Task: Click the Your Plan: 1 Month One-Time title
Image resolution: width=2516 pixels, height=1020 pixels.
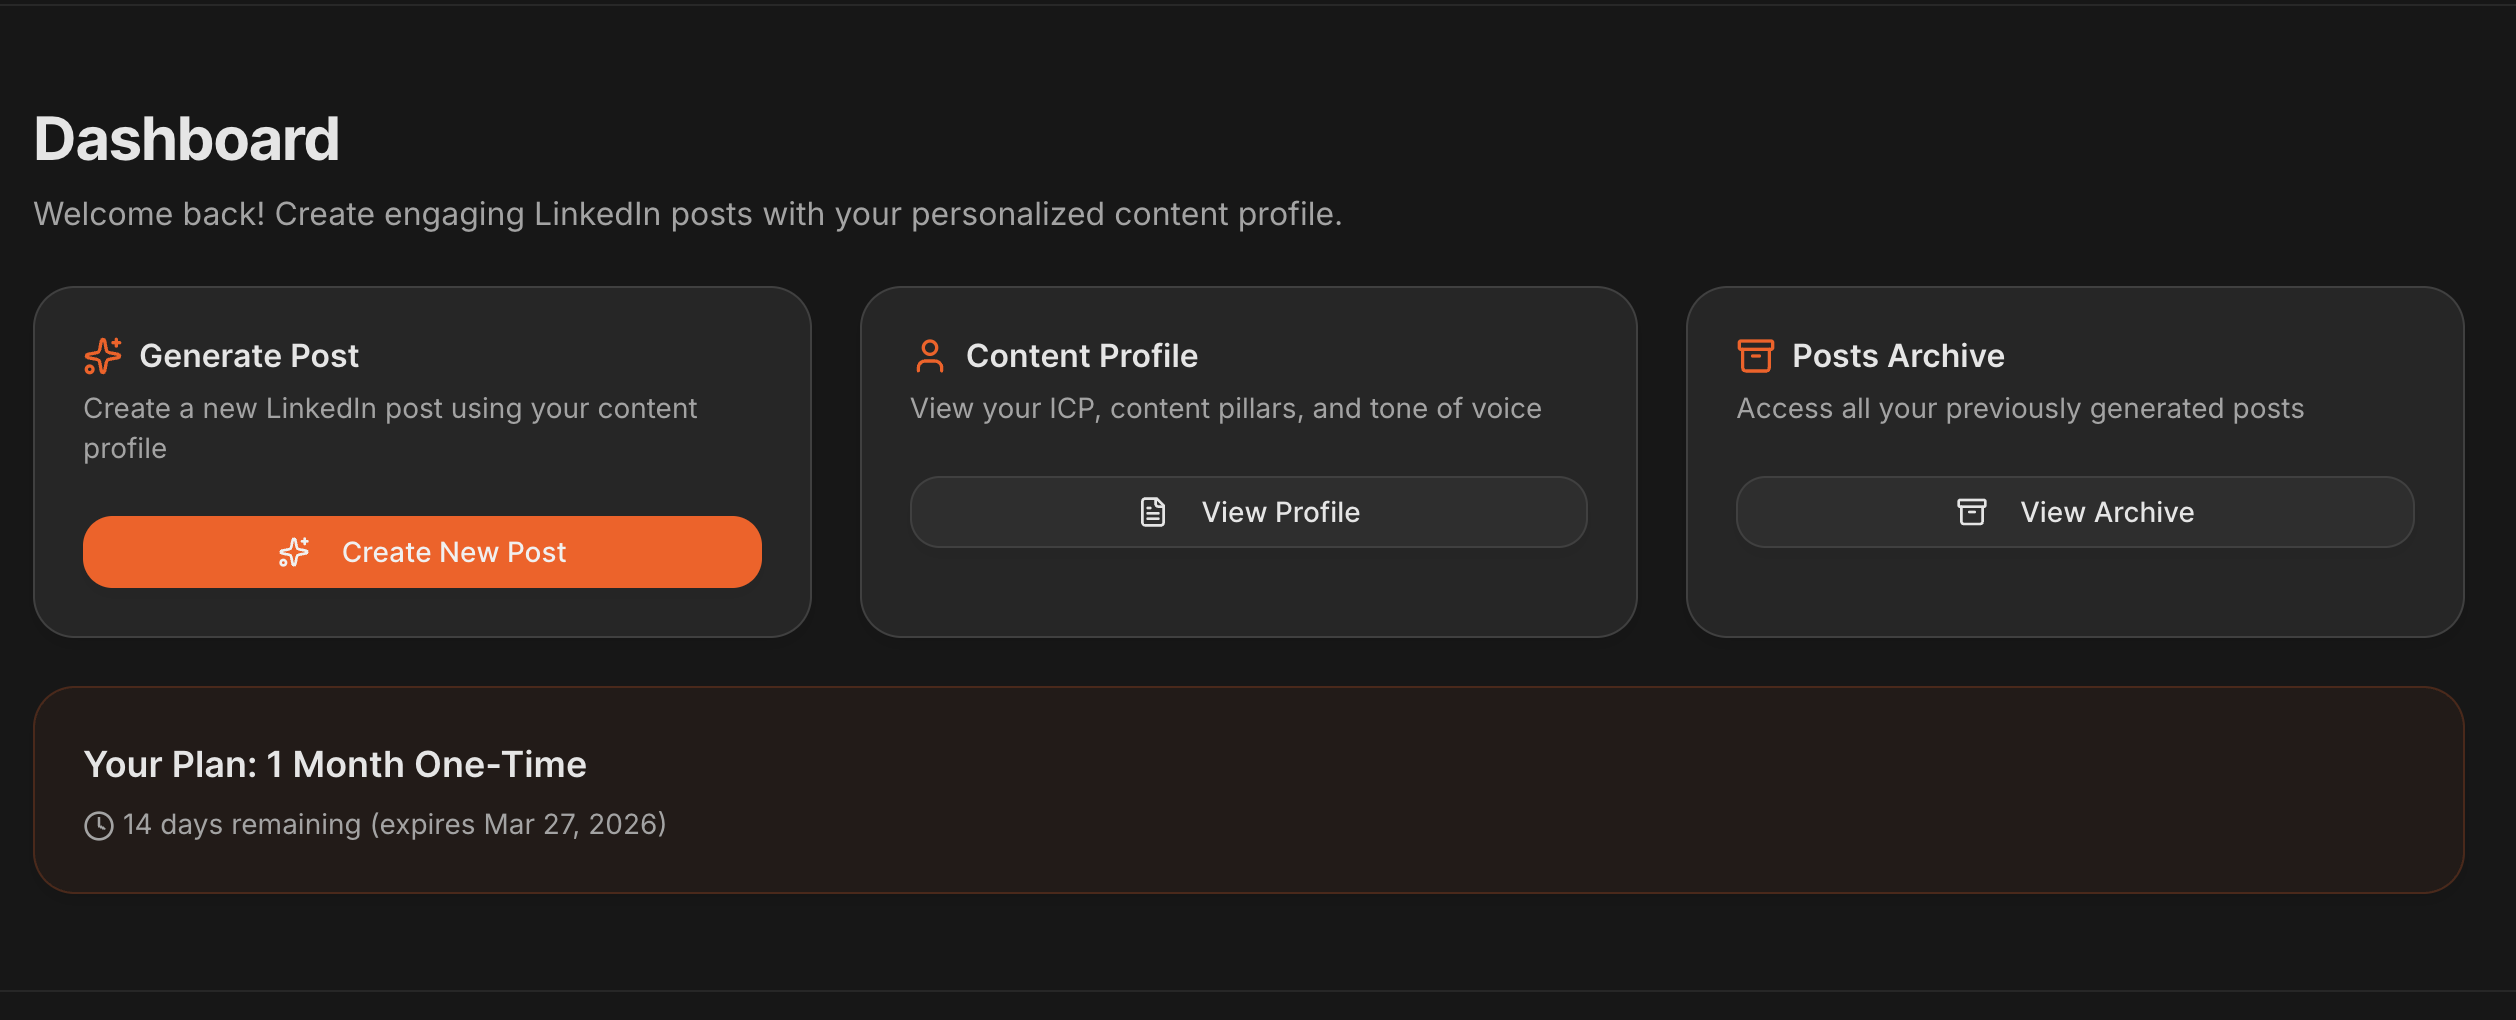Action: pyautogui.click(x=335, y=764)
